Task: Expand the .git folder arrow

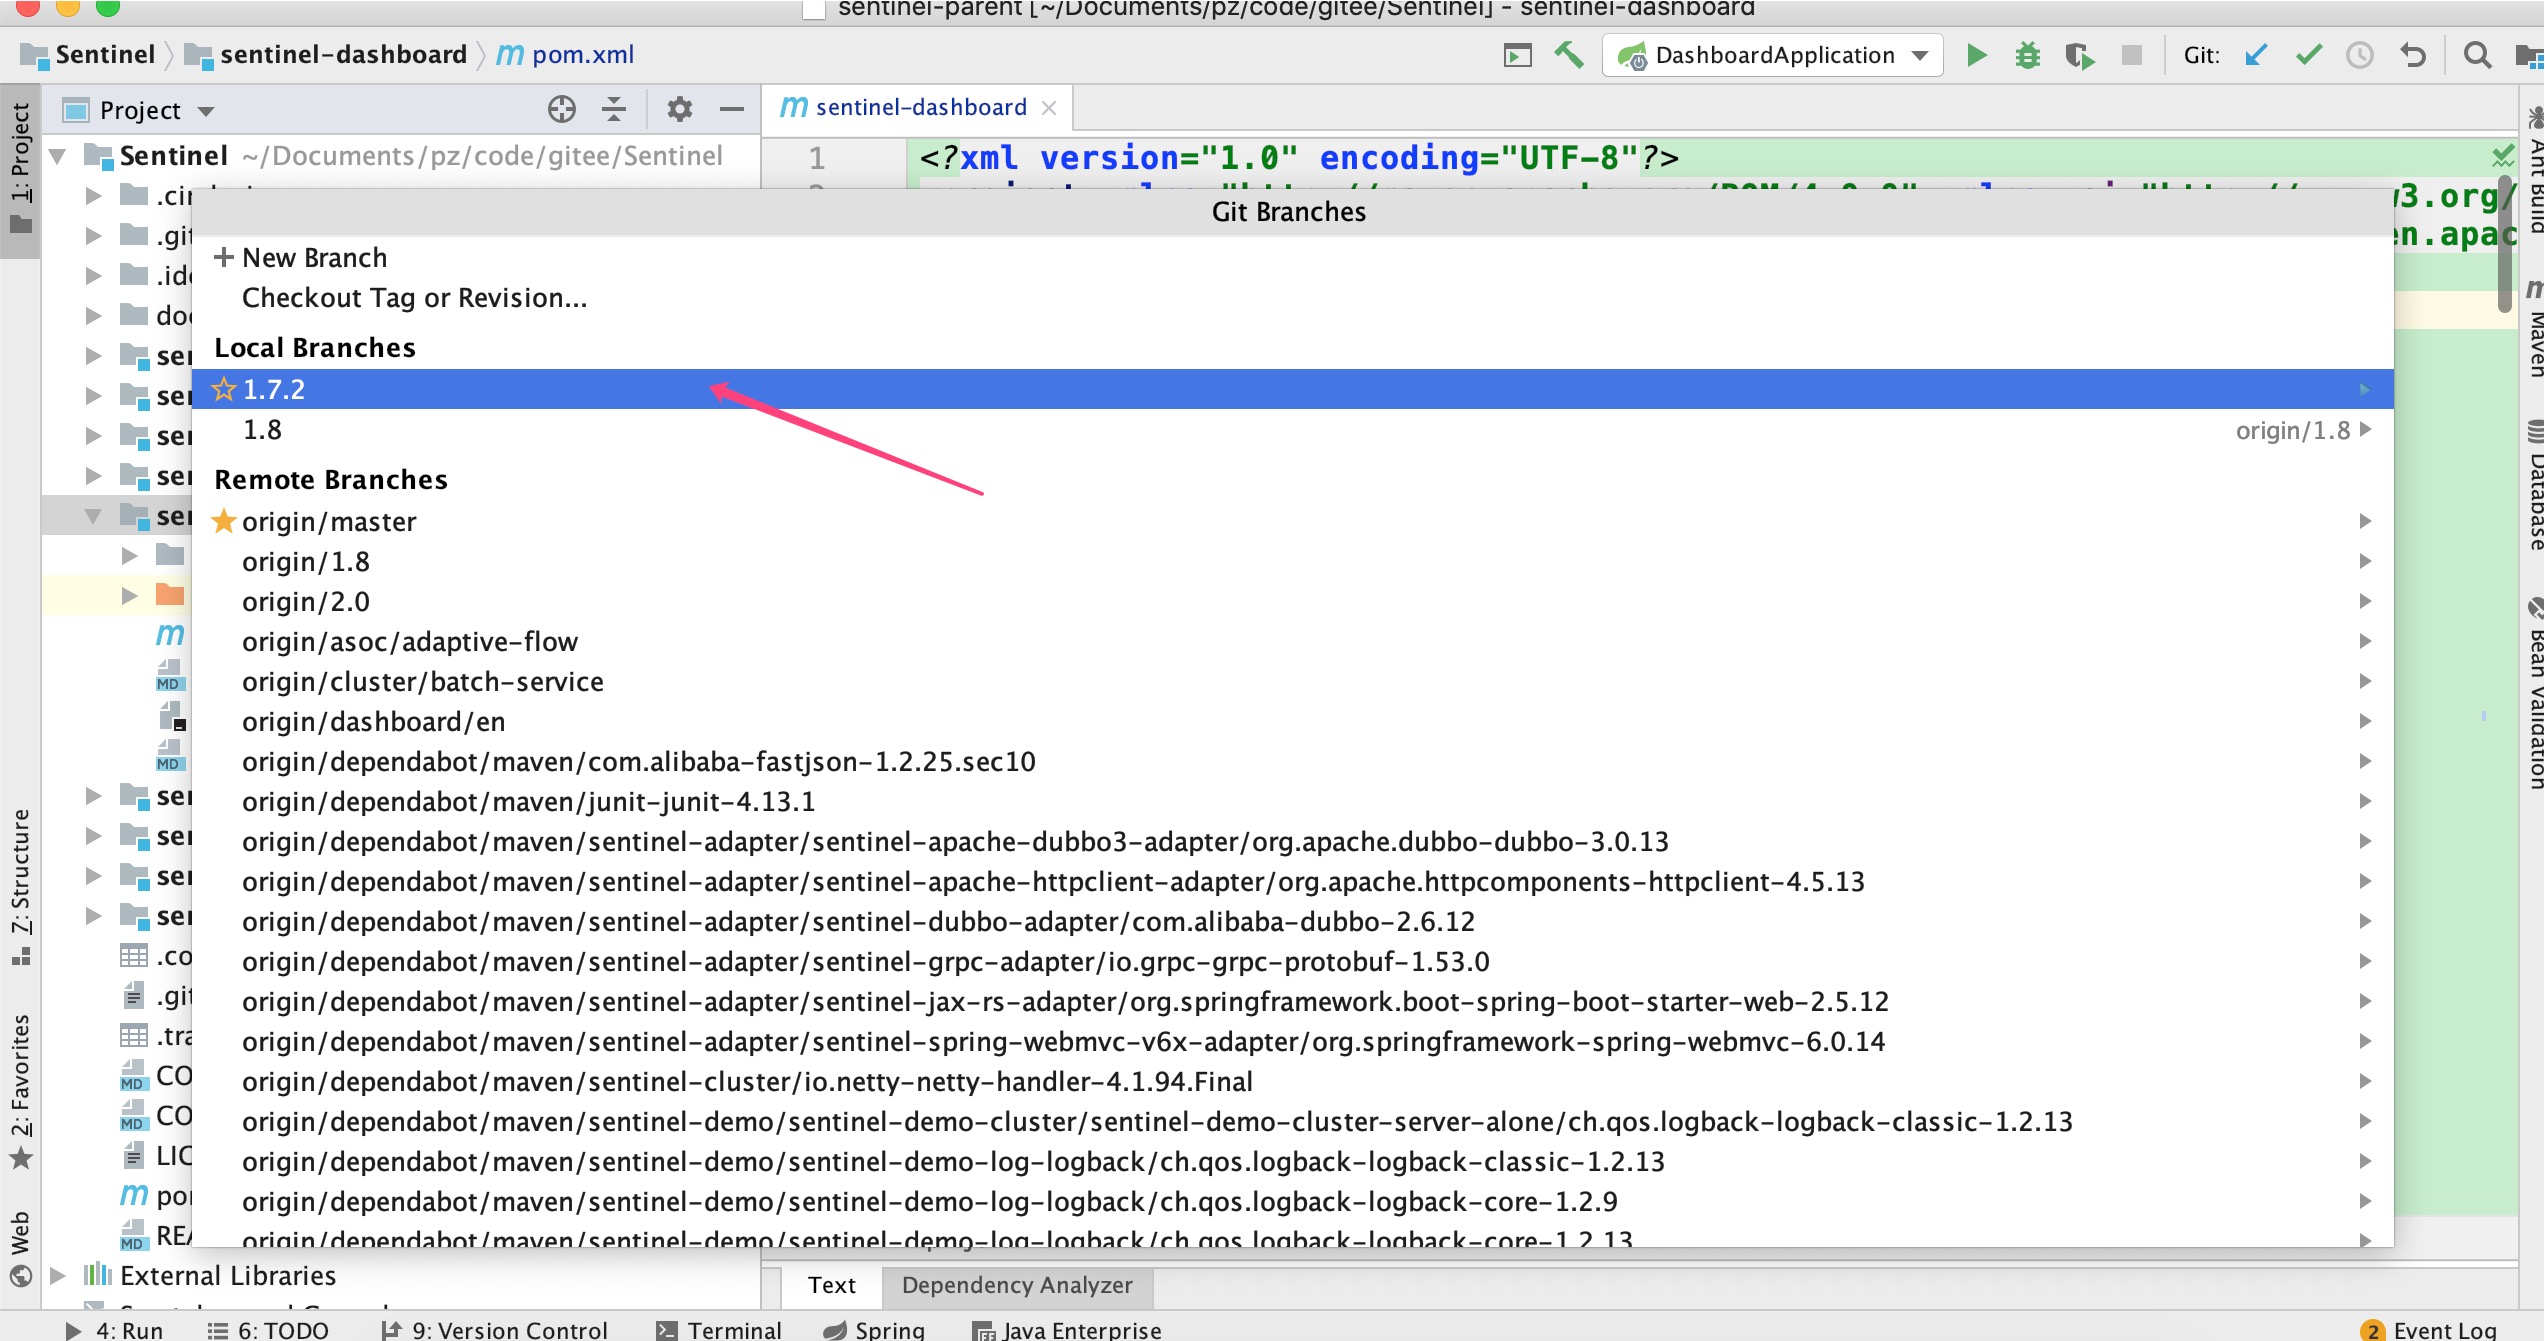Action: pos(93,236)
